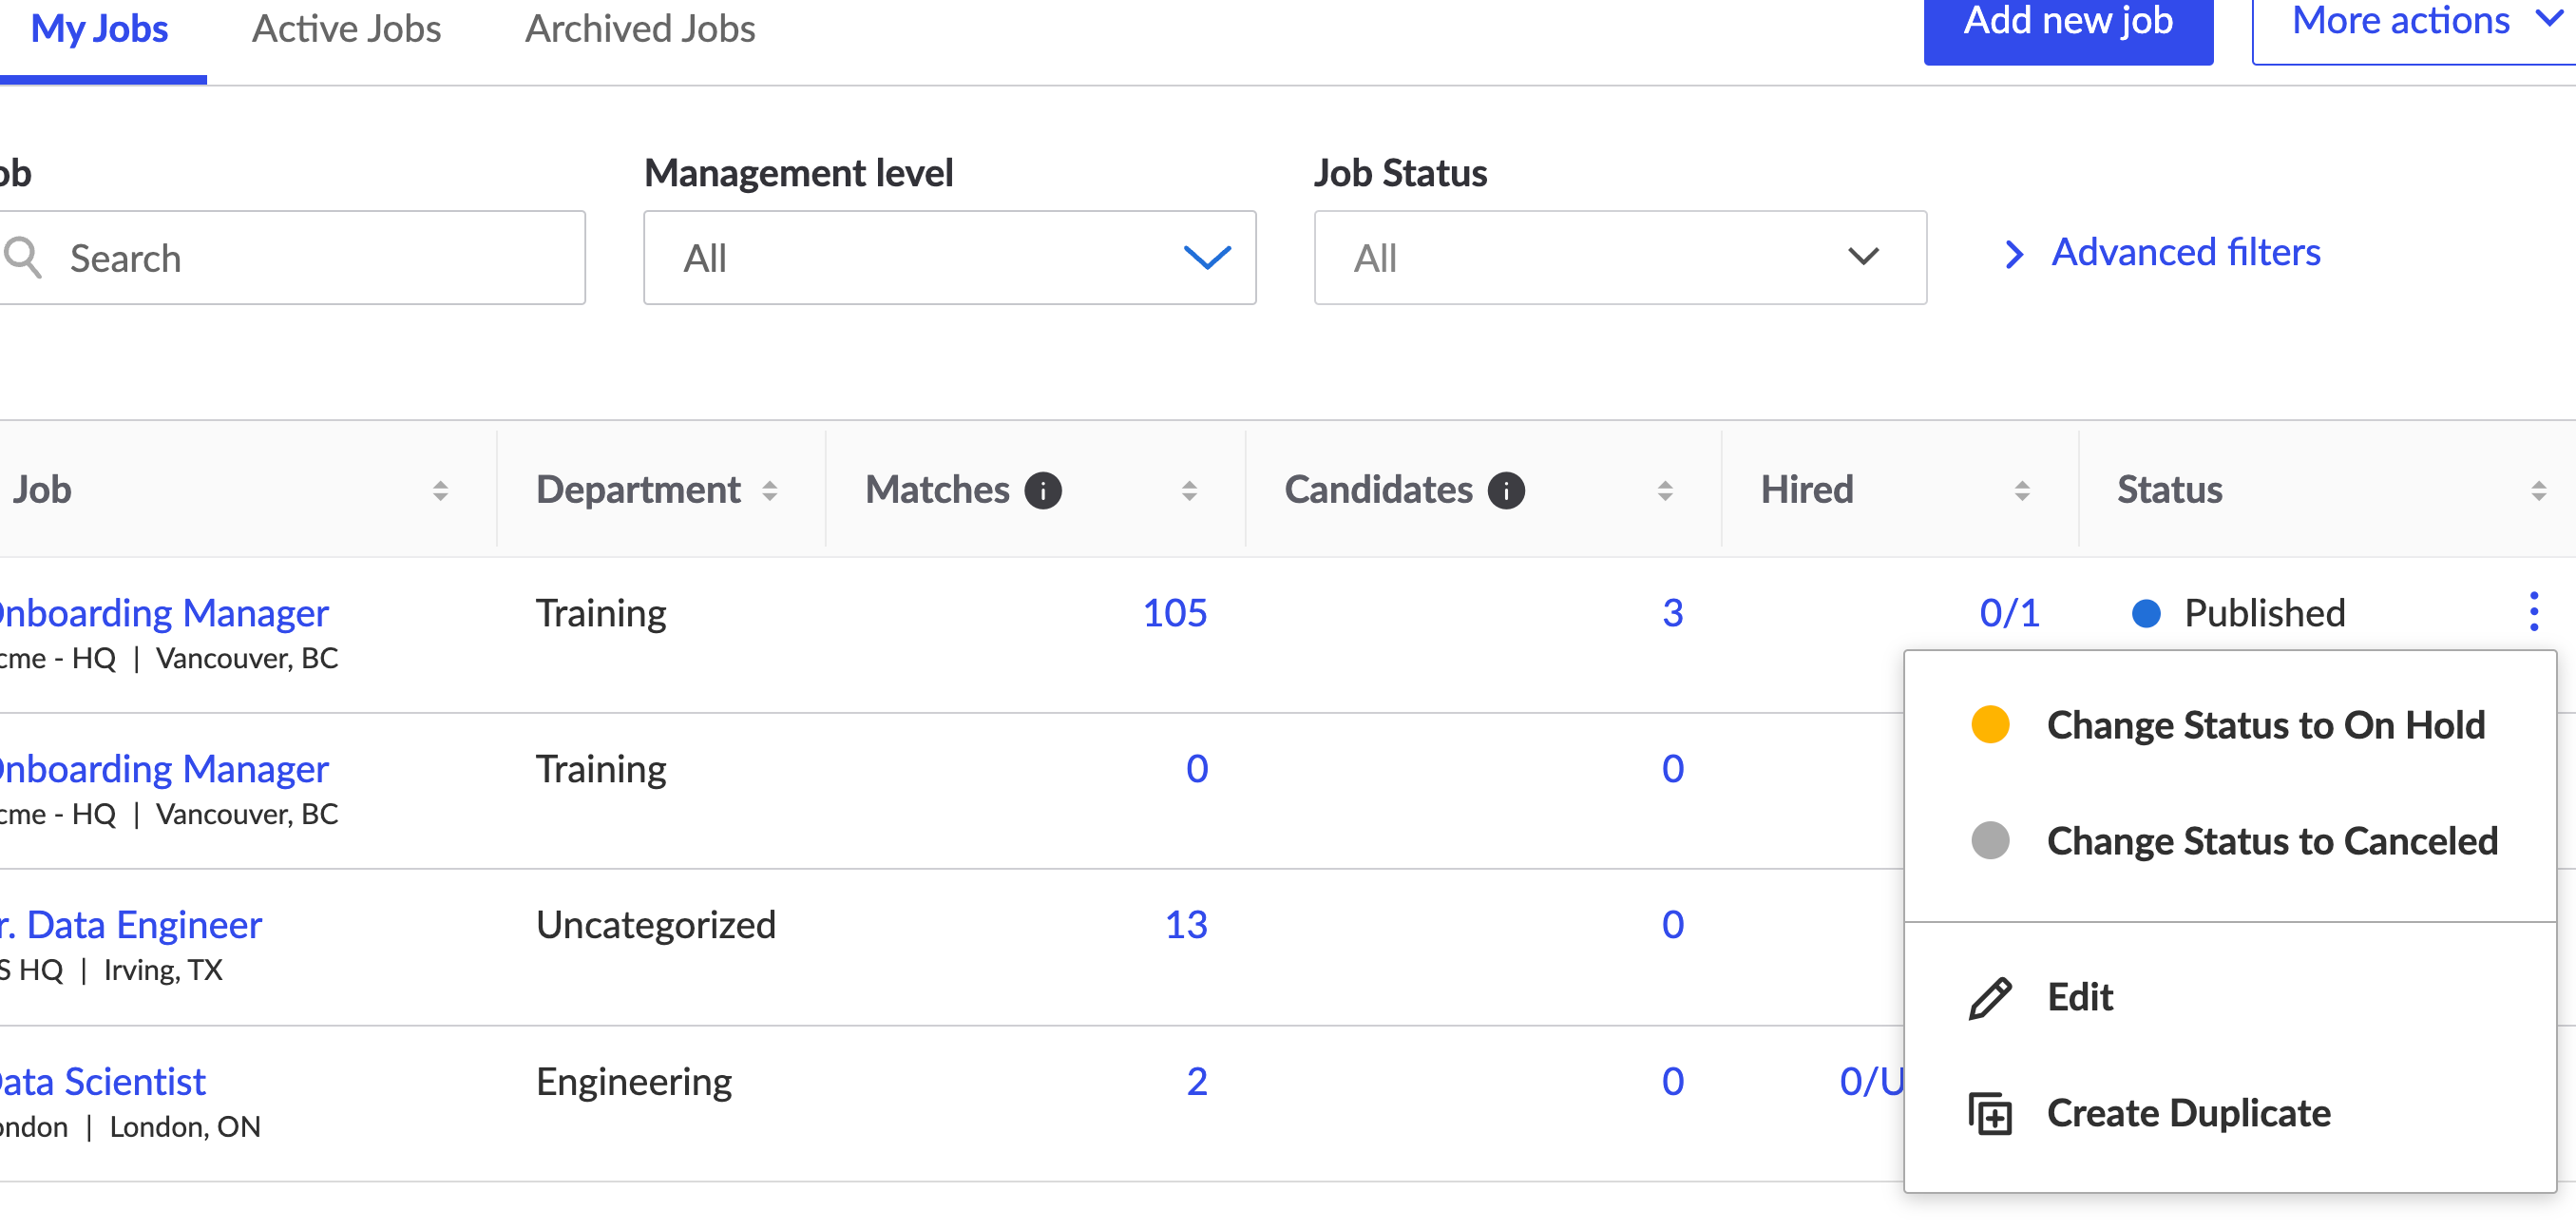Click the three-dot menu for Published job

(x=2532, y=611)
